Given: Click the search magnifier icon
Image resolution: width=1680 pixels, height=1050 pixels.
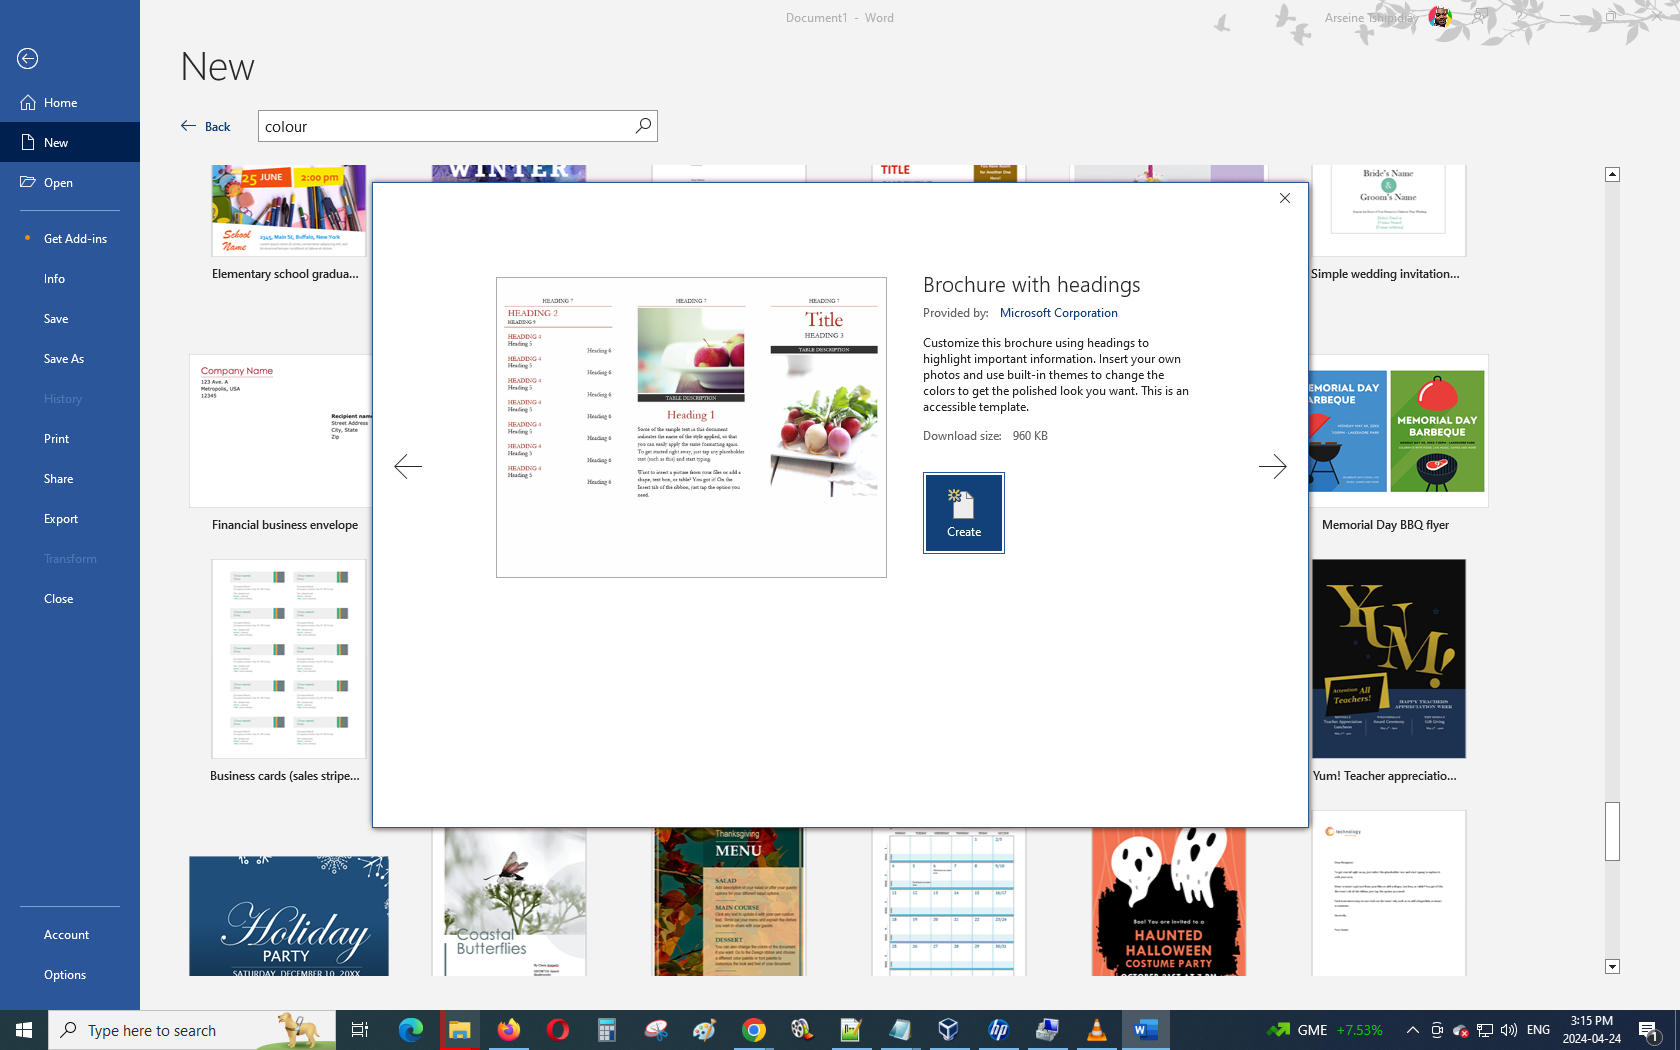Looking at the screenshot, I should [x=643, y=126].
